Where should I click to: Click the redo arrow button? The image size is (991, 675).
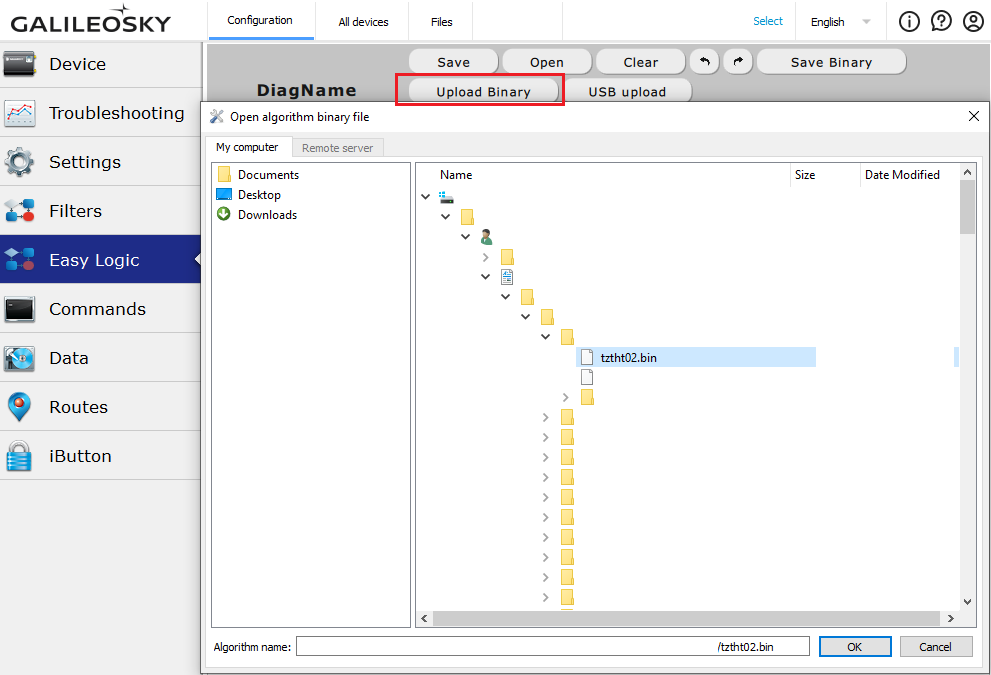(737, 62)
